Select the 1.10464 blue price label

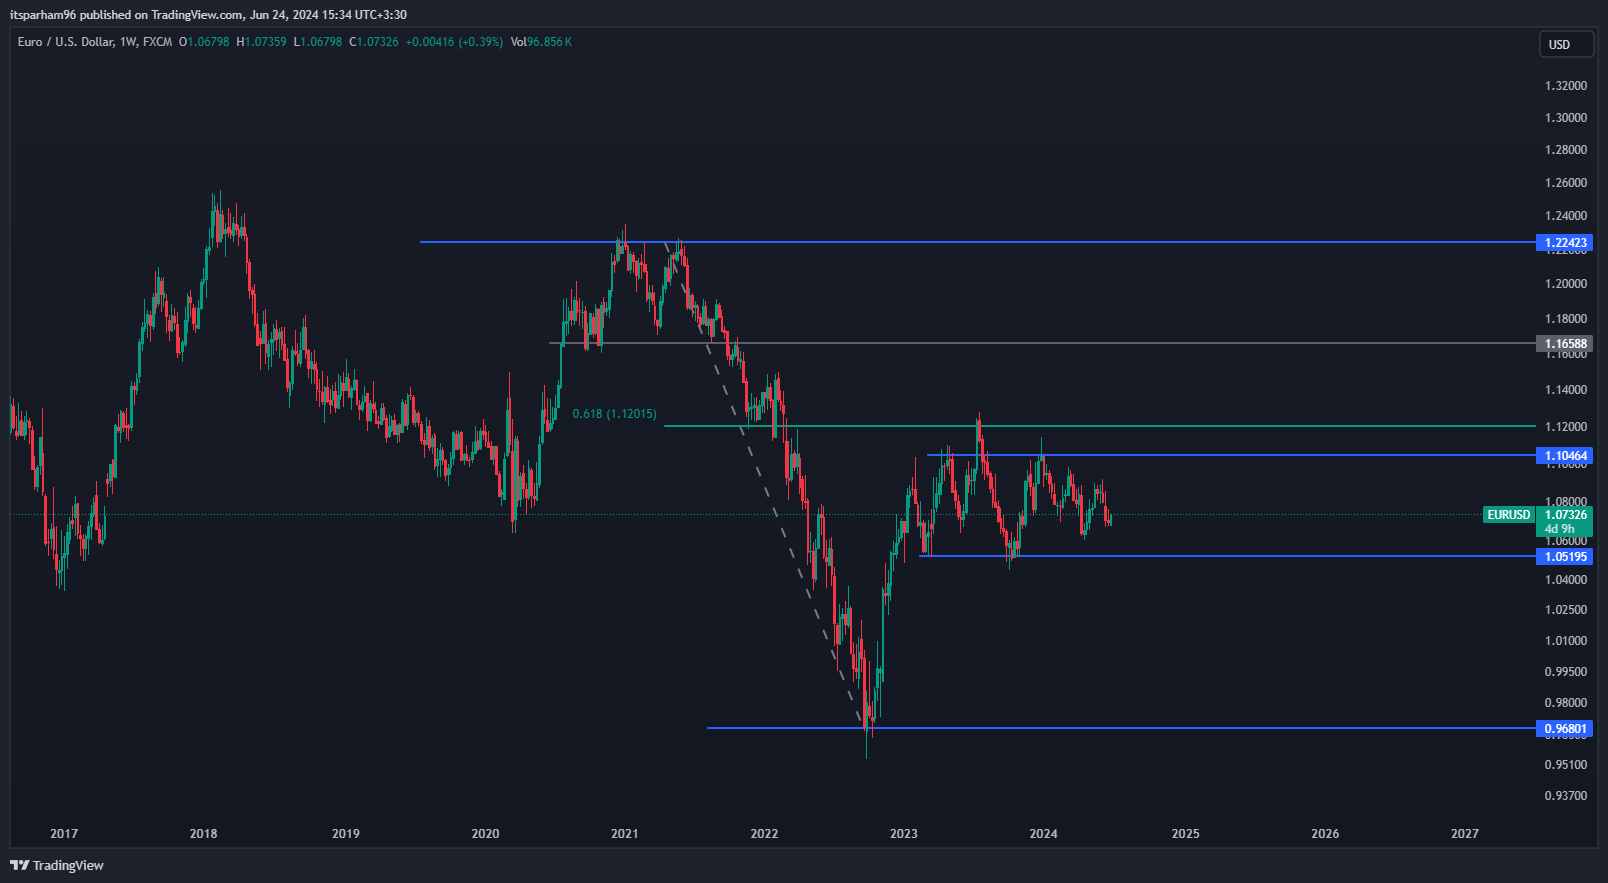[x=1564, y=456]
